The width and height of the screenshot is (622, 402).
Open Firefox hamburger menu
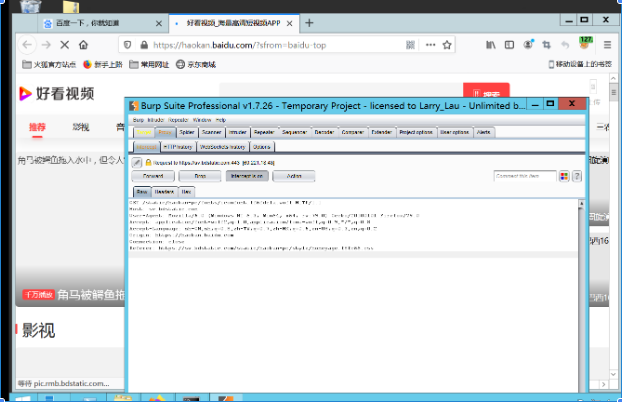pyautogui.click(x=607, y=45)
